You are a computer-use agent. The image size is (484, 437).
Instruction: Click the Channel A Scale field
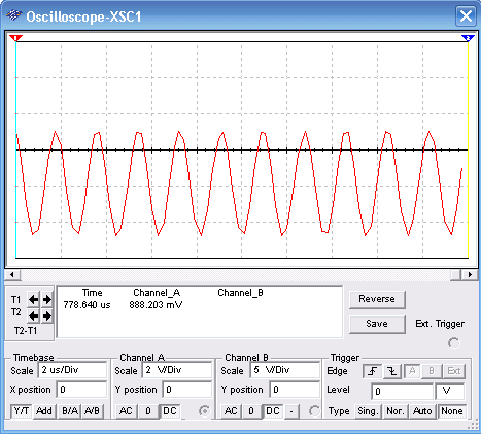tap(178, 370)
